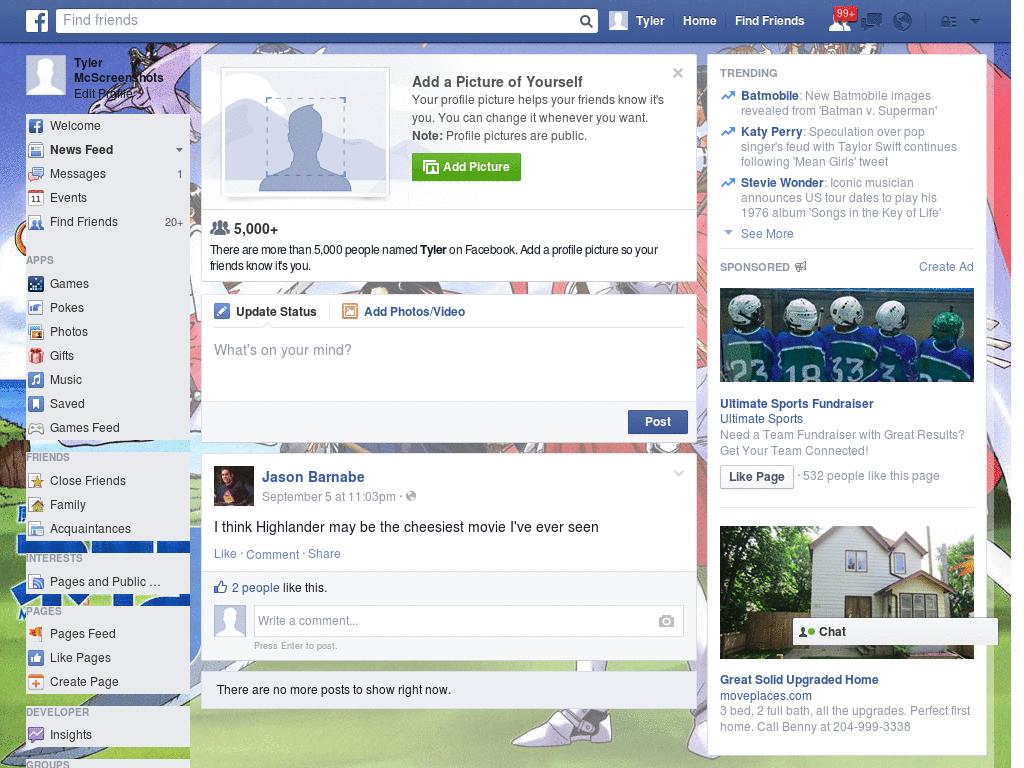
Task: Click the Edit Profile link
Action: tap(103, 93)
